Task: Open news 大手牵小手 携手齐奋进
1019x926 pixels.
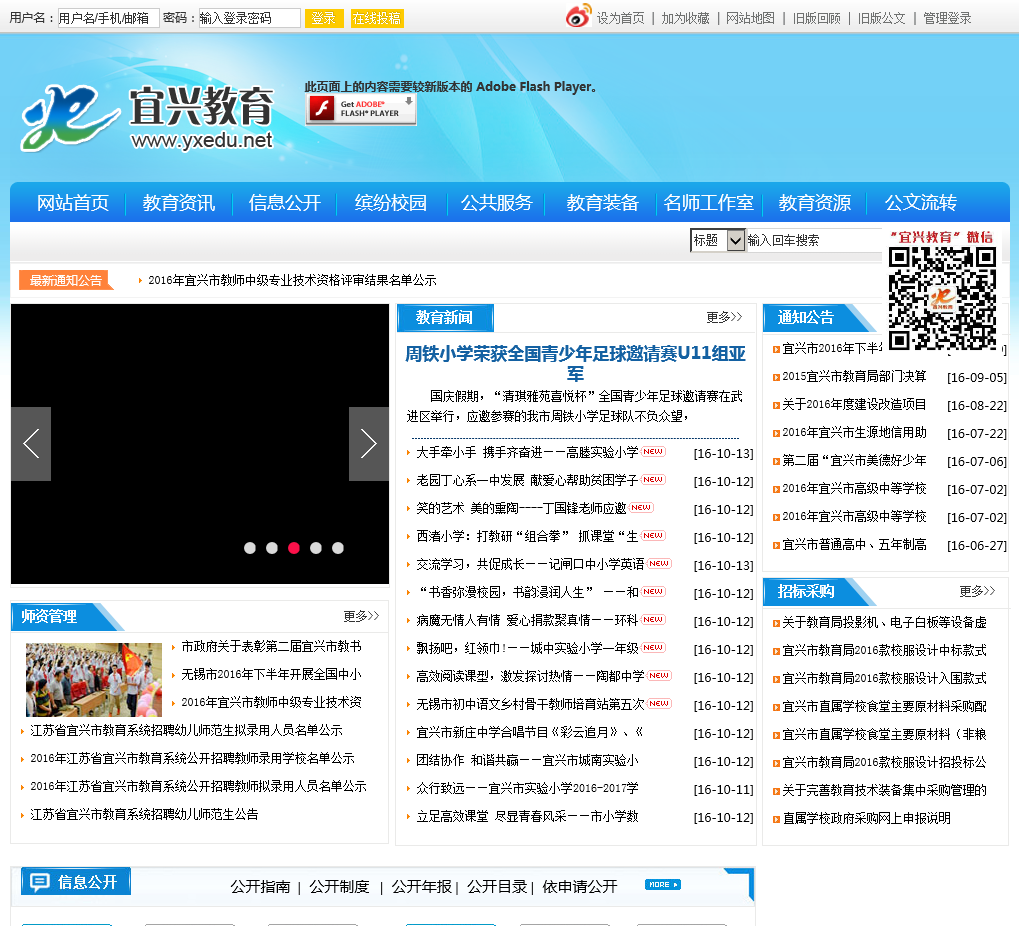Action: coord(527,452)
